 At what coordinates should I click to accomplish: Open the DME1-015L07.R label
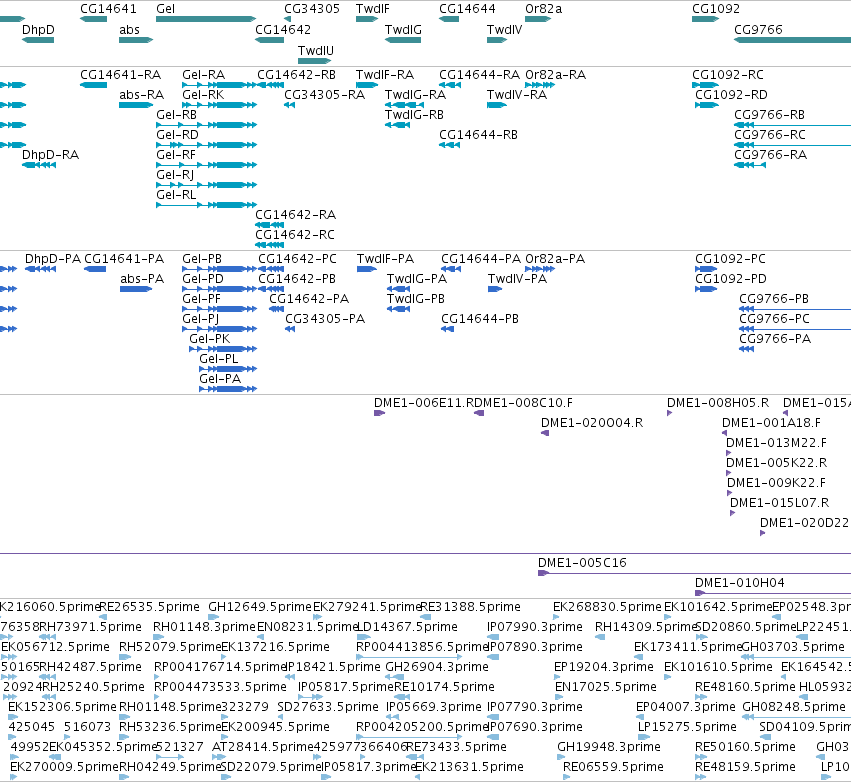779,503
